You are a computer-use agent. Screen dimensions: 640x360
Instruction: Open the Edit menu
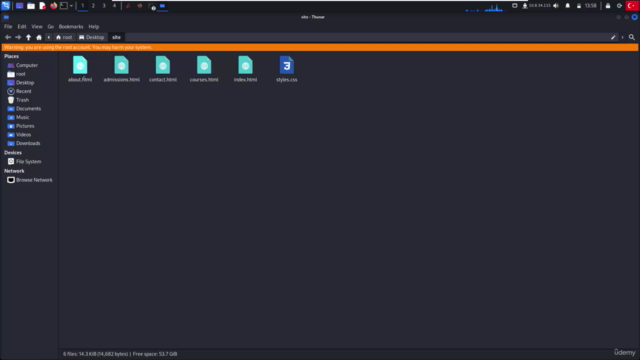(22, 27)
